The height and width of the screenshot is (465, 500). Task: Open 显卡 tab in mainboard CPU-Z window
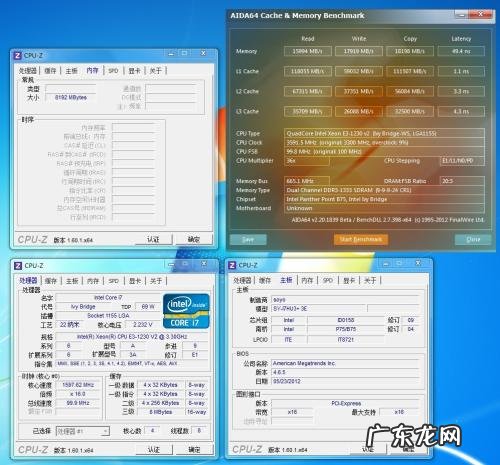click(349, 280)
